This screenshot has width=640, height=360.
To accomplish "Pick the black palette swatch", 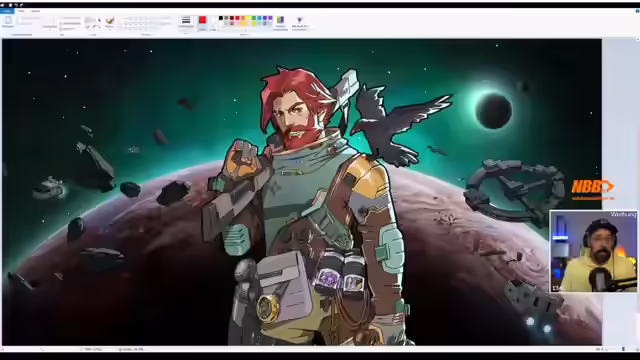I will point(221,18).
